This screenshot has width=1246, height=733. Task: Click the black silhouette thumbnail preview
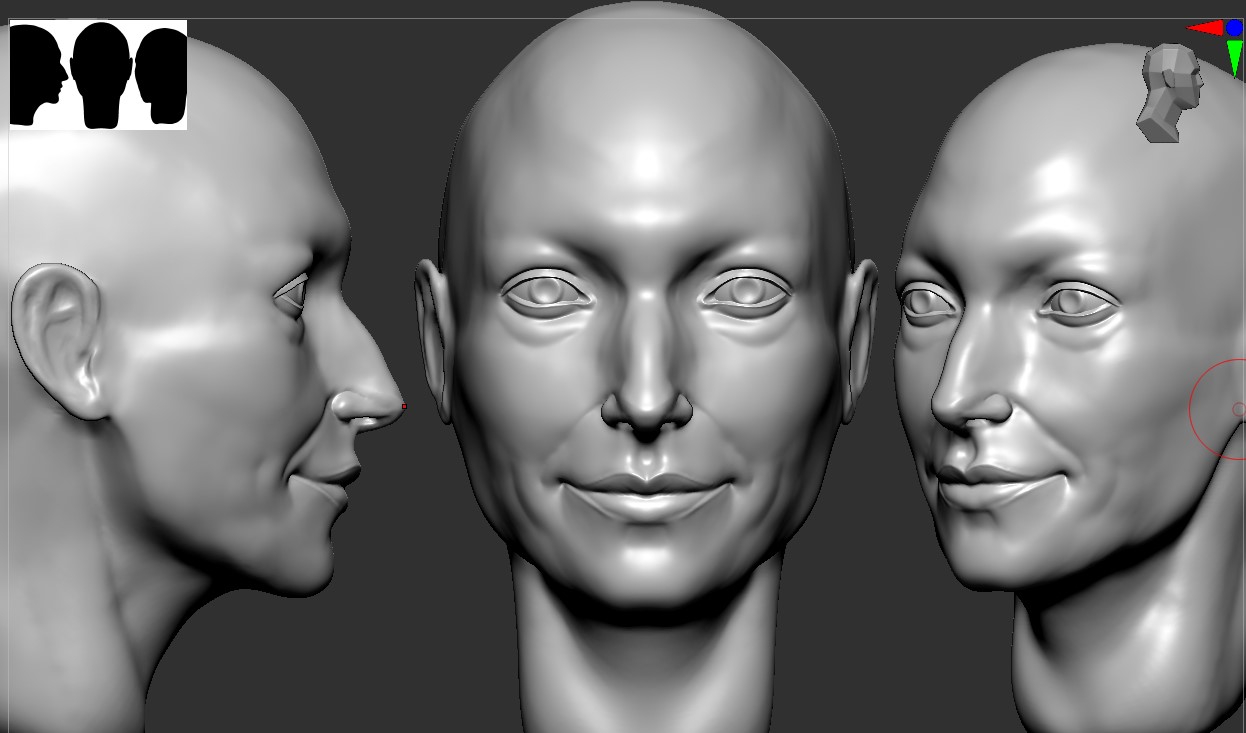98,75
